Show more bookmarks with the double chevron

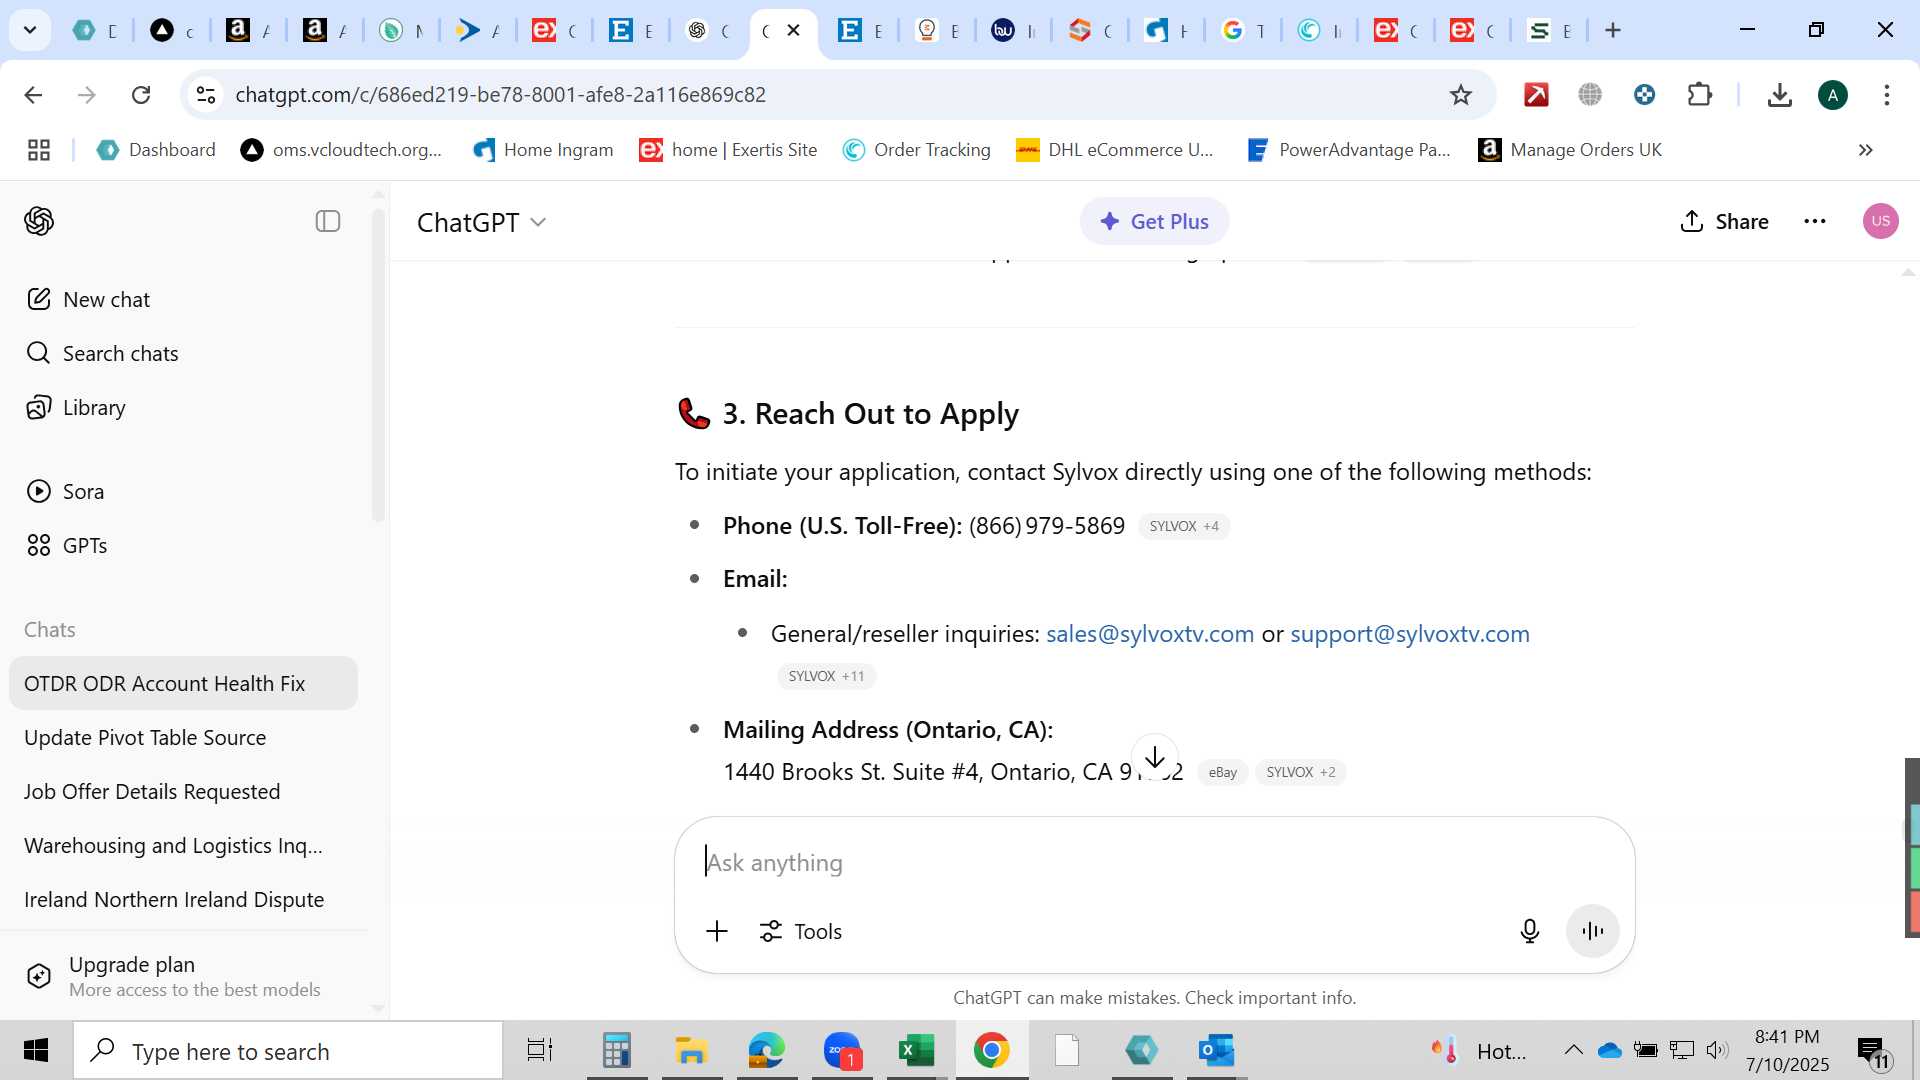pyautogui.click(x=1865, y=150)
